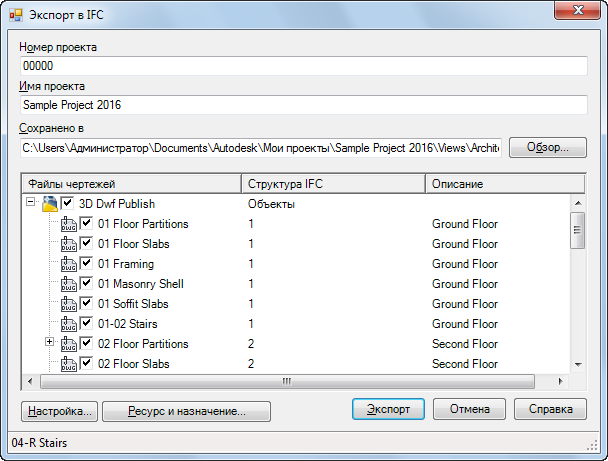Click Second Floor description for 02 Floor Partitions
This screenshot has height=461, width=608.
(465, 344)
